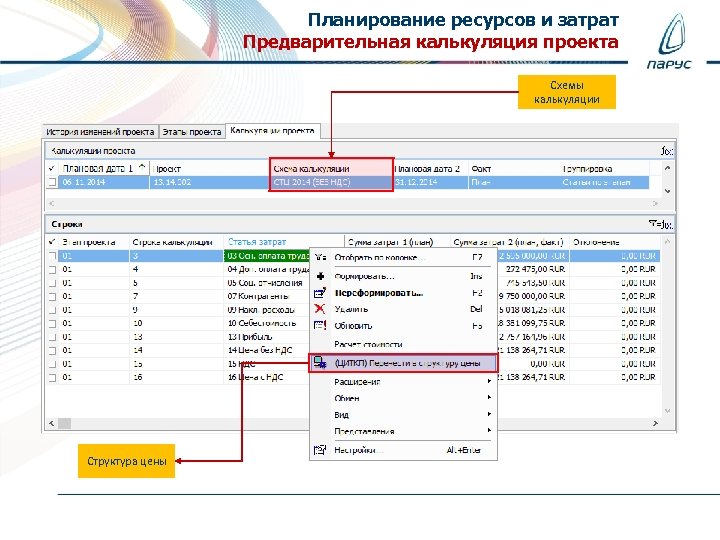This screenshot has height=540, width=720.
Task: Check the row with 13 Прибыль
Action: (x=52, y=338)
